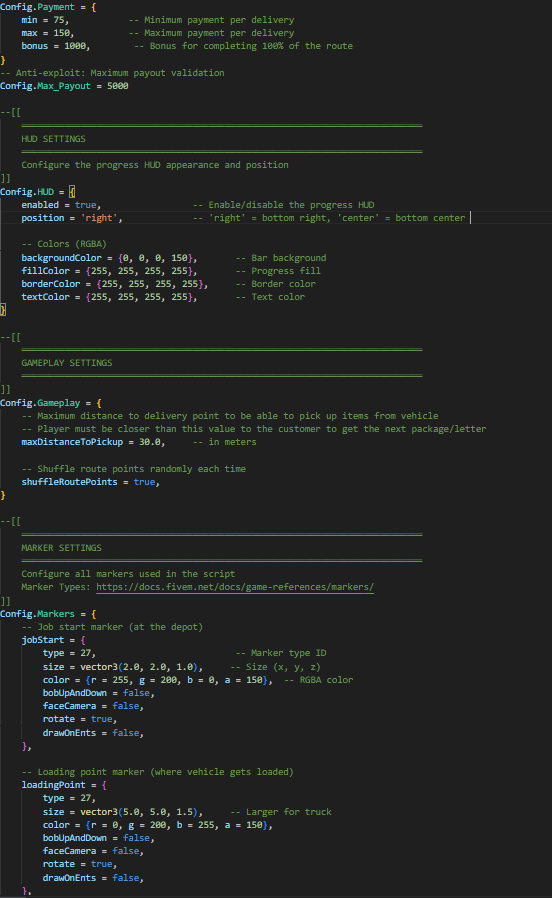Image resolution: width=552 pixels, height=898 pixels.
Task: Click the "Config.Markers = {" line
Action: pos(48,614)
